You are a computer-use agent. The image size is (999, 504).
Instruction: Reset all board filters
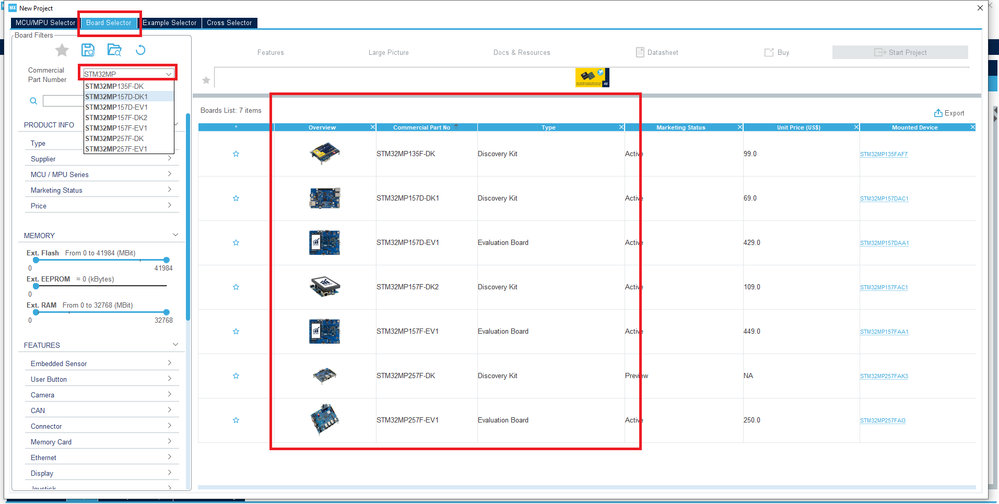point(140,50)
